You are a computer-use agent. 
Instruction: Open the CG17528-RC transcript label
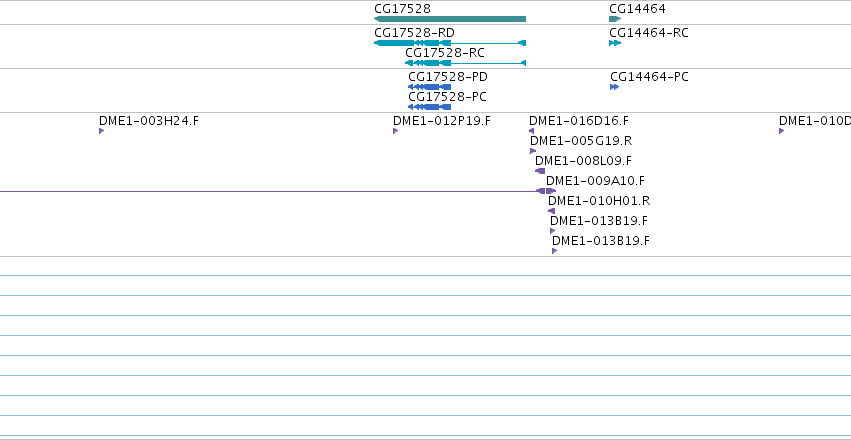(x=444, y=53)
